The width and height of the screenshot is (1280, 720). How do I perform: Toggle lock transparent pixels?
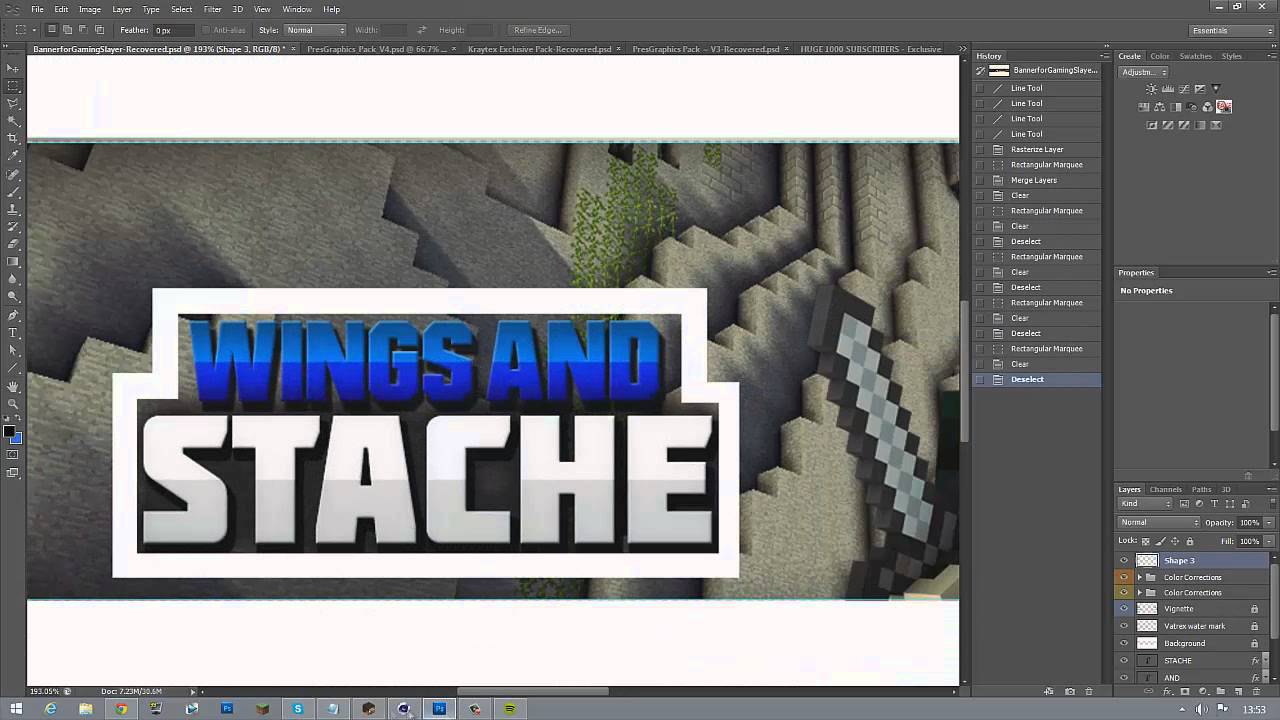pyautogui.click(x=1145, y=541)
